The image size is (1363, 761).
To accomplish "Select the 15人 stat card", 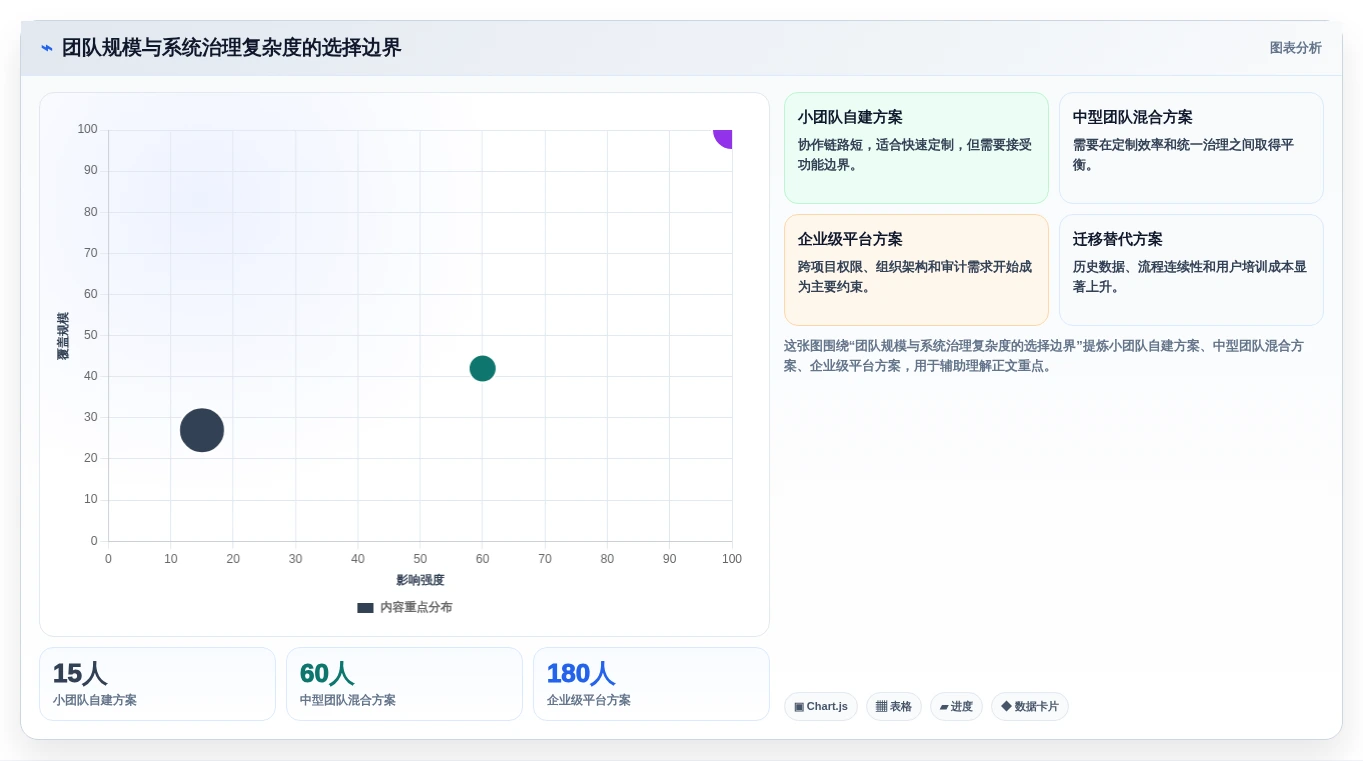I will tap(157, 684).
